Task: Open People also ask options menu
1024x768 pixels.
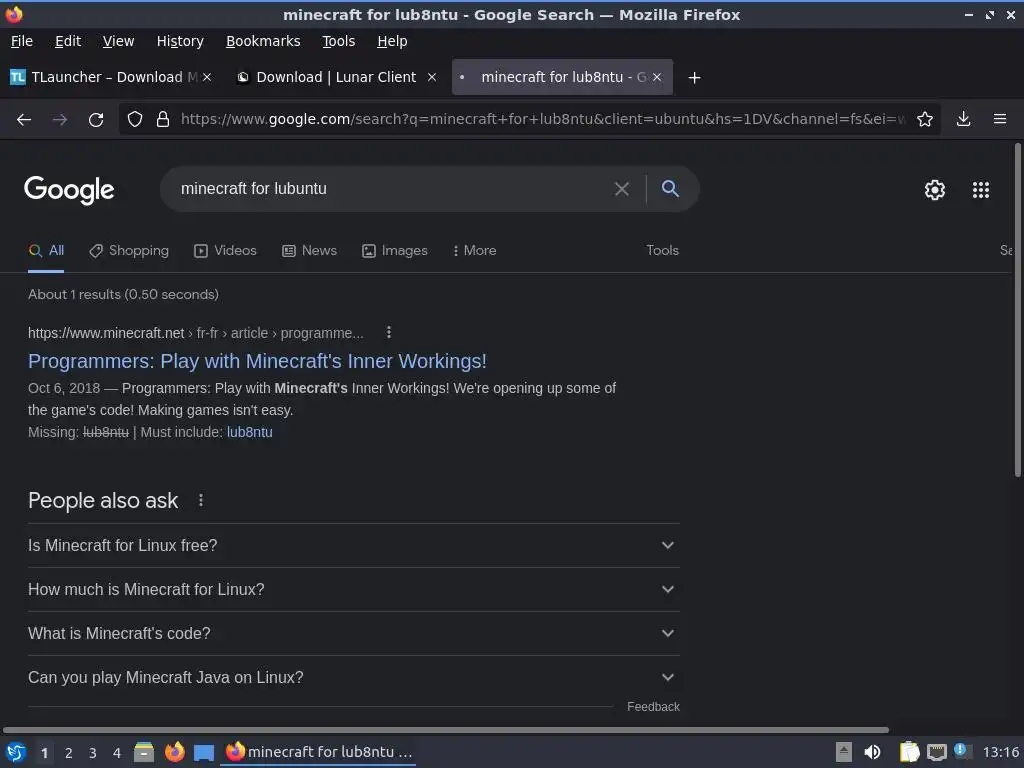Action: click(x=200, y=500)
